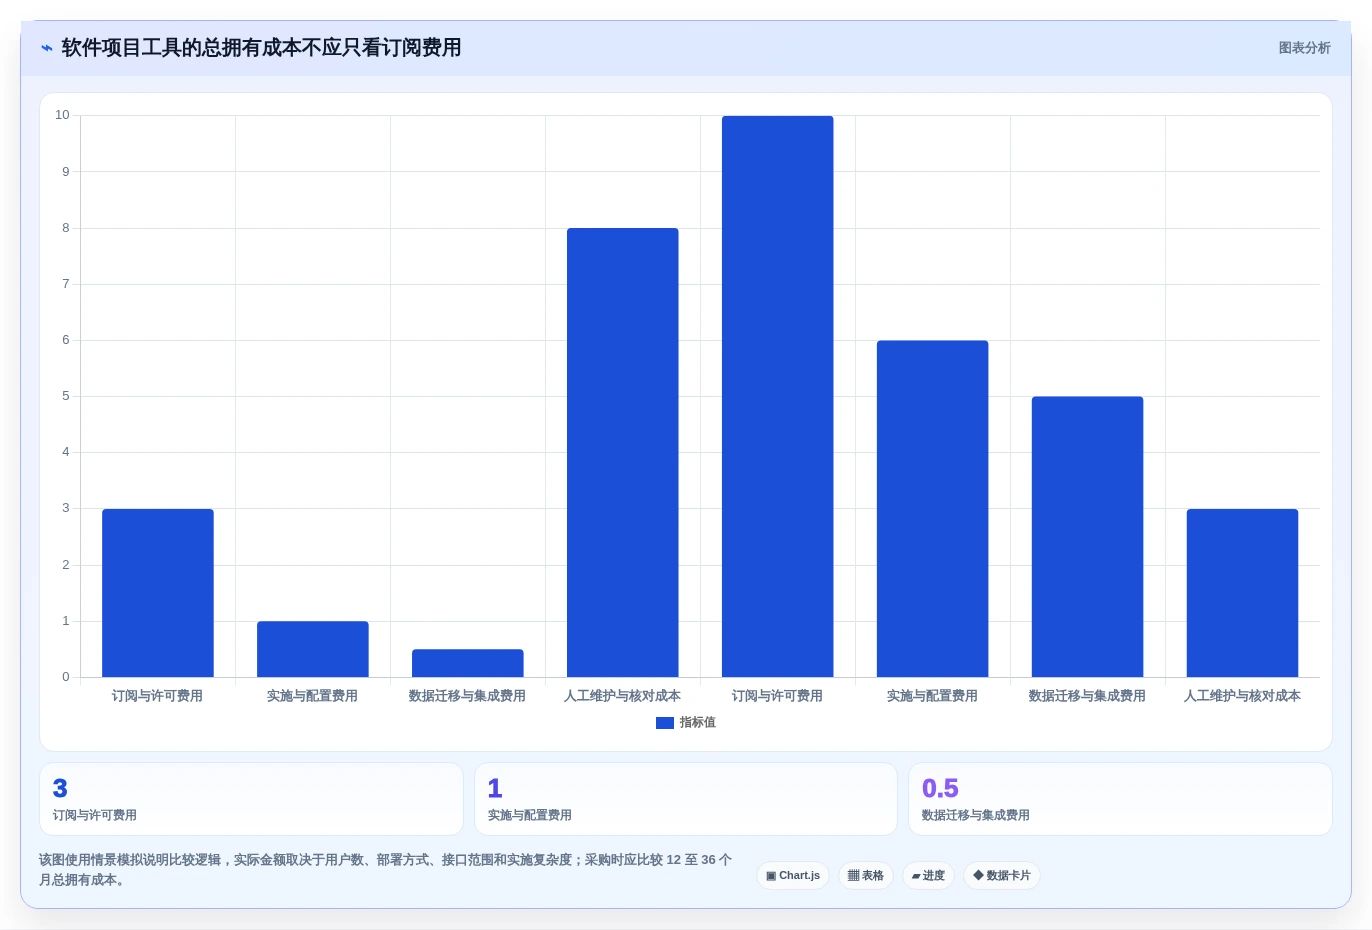This screenshot has width=1372, height=930.
Task: Open the card showing 0.5 数据迁移与集成费用
Action: [x=1120, y=799]
